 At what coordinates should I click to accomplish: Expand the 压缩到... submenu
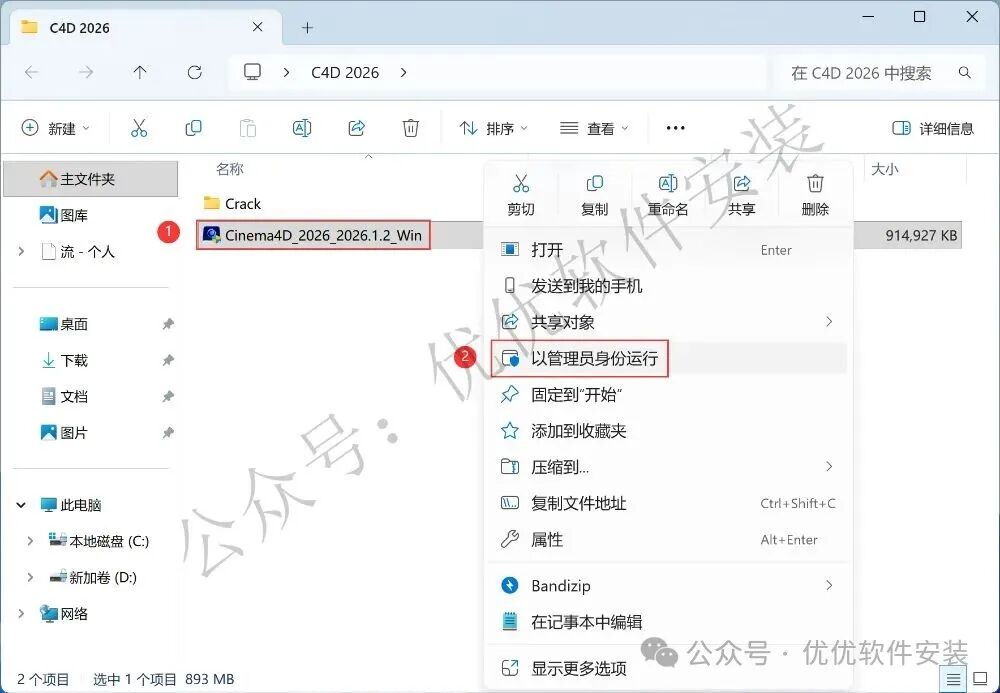pos(829,467)
